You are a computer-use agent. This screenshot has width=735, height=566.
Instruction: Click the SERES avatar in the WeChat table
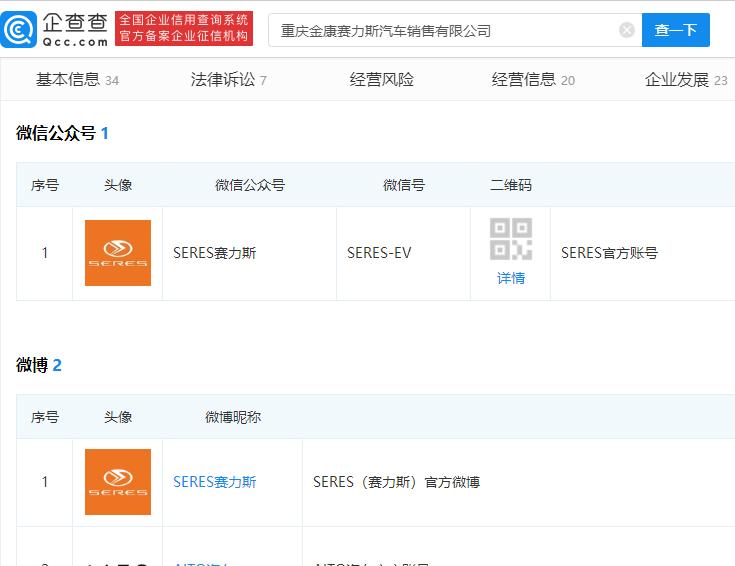(118, 253)
